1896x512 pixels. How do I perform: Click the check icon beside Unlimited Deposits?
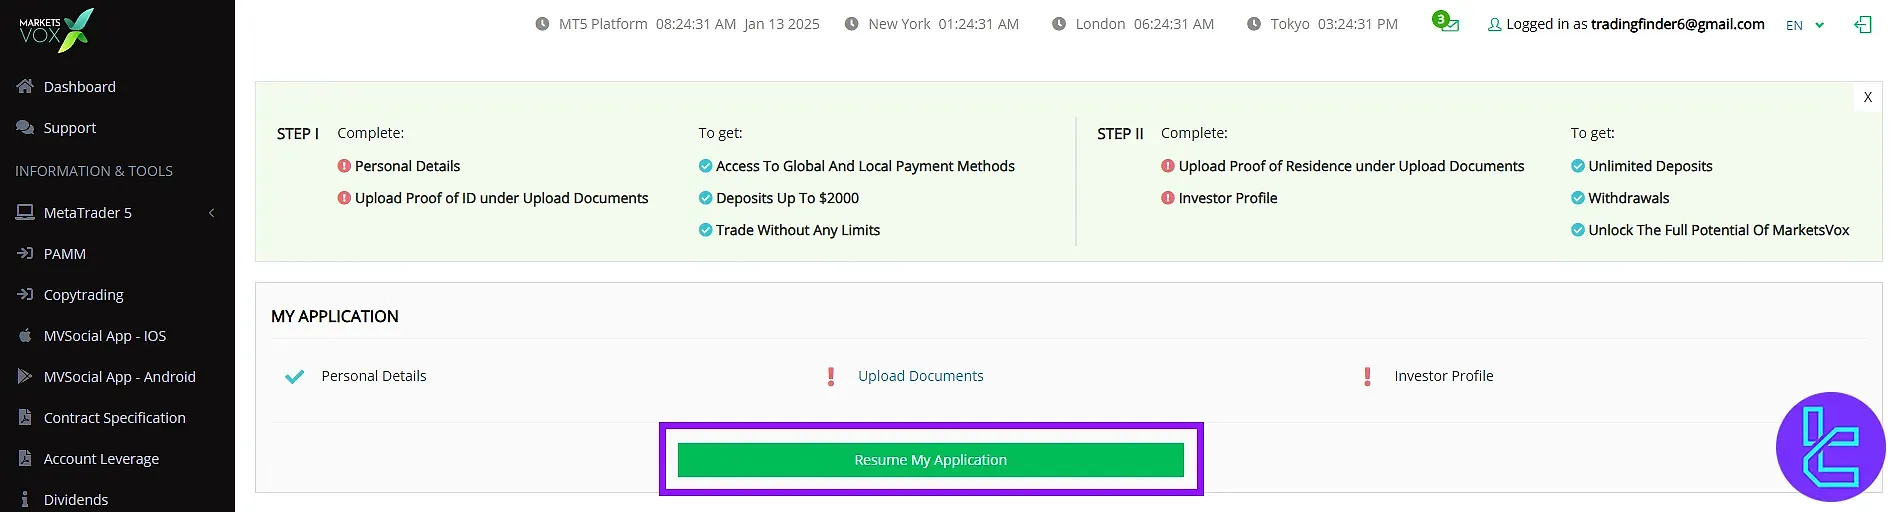click(1578, 166)
